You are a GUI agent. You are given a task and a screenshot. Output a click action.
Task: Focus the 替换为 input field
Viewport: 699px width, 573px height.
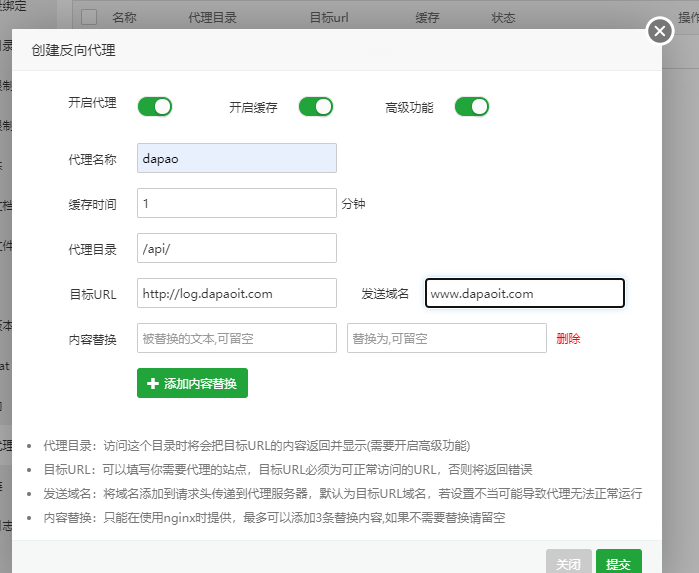447,338
